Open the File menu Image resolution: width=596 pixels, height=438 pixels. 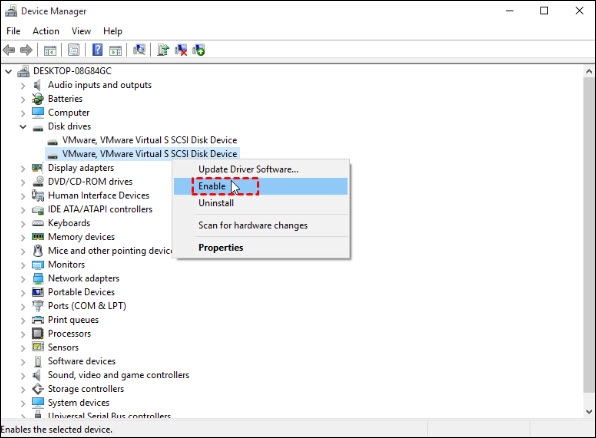click(13, 31)
